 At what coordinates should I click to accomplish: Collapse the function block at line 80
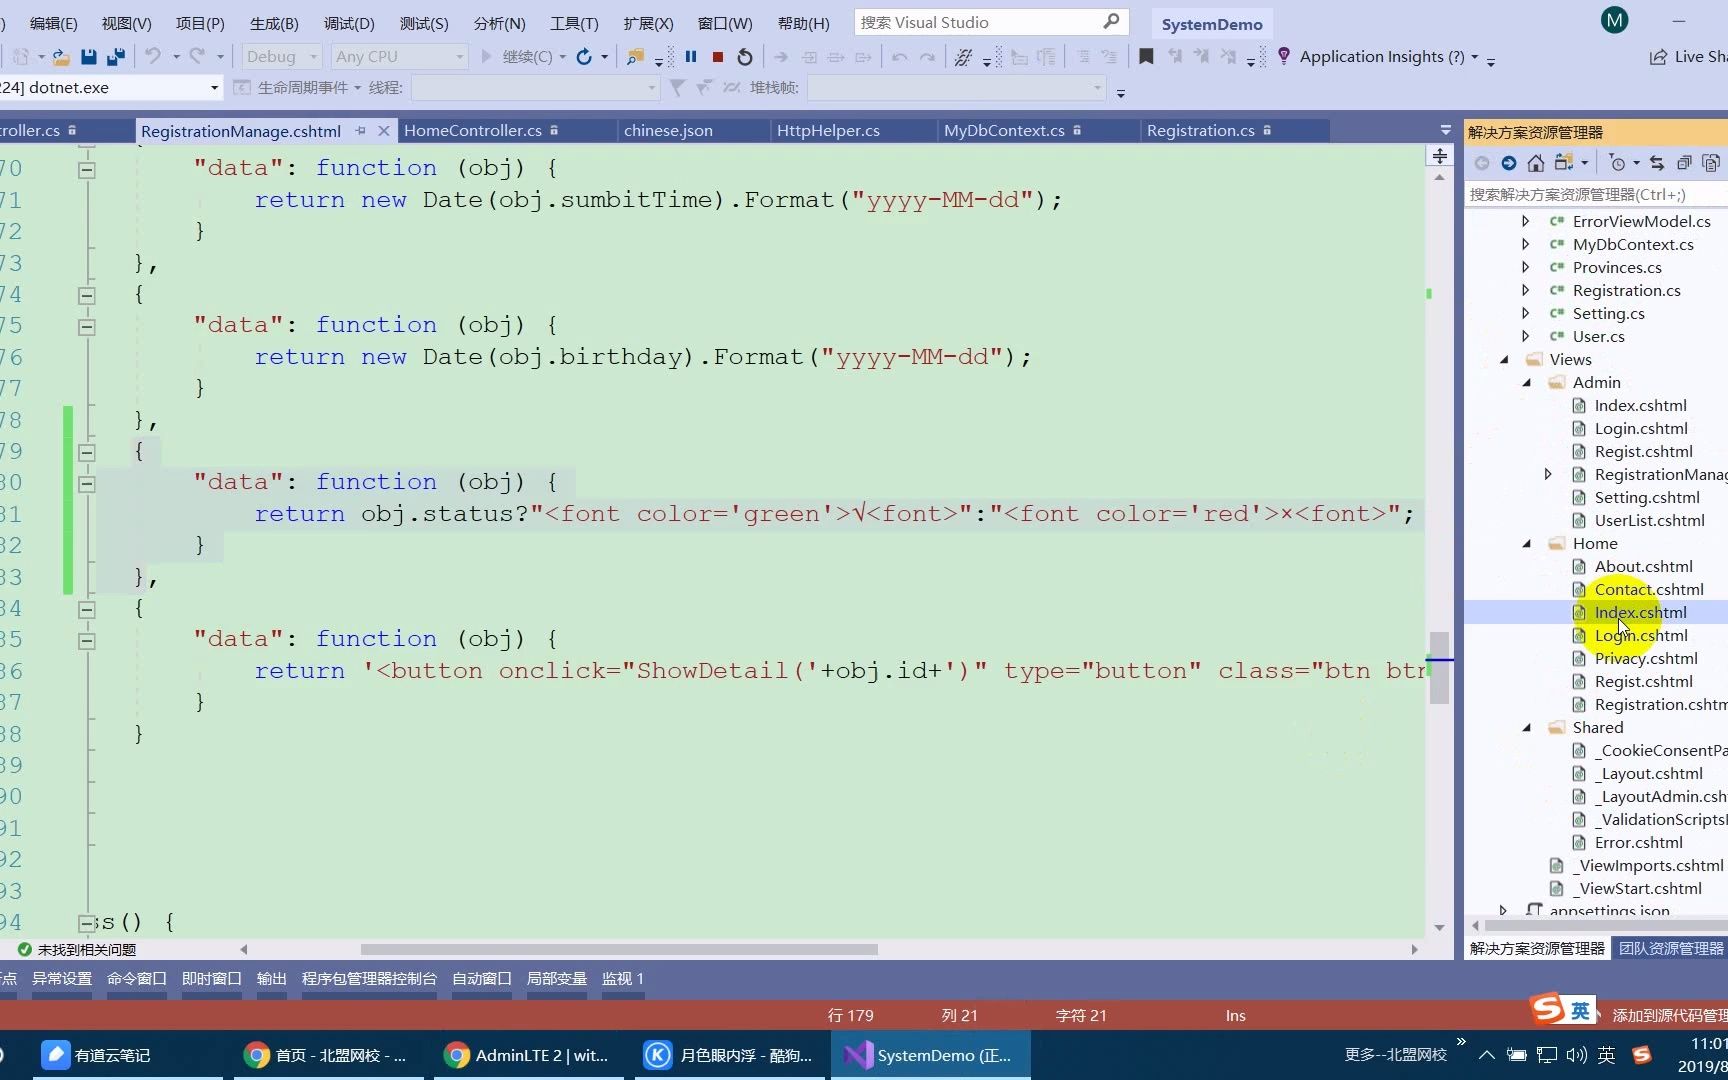point(87,483)
